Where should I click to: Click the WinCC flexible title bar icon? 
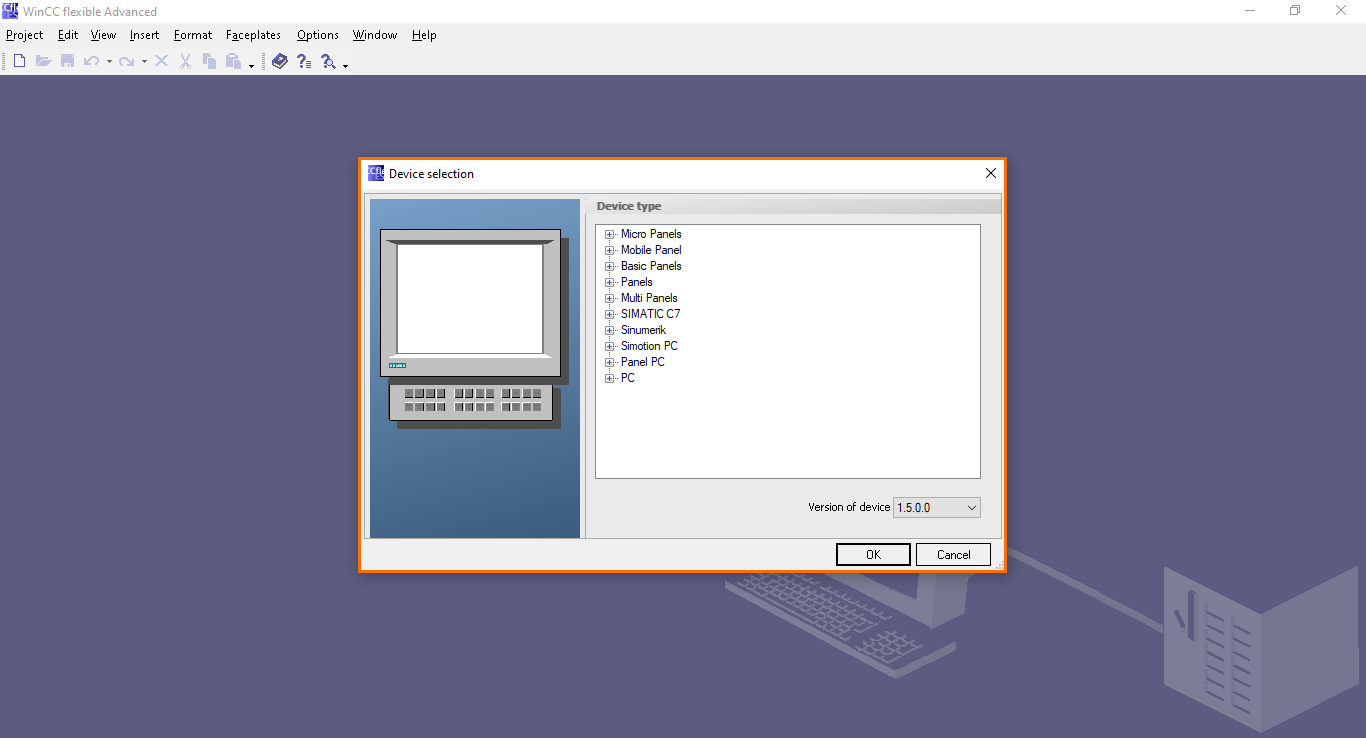[x=10, y=11]
